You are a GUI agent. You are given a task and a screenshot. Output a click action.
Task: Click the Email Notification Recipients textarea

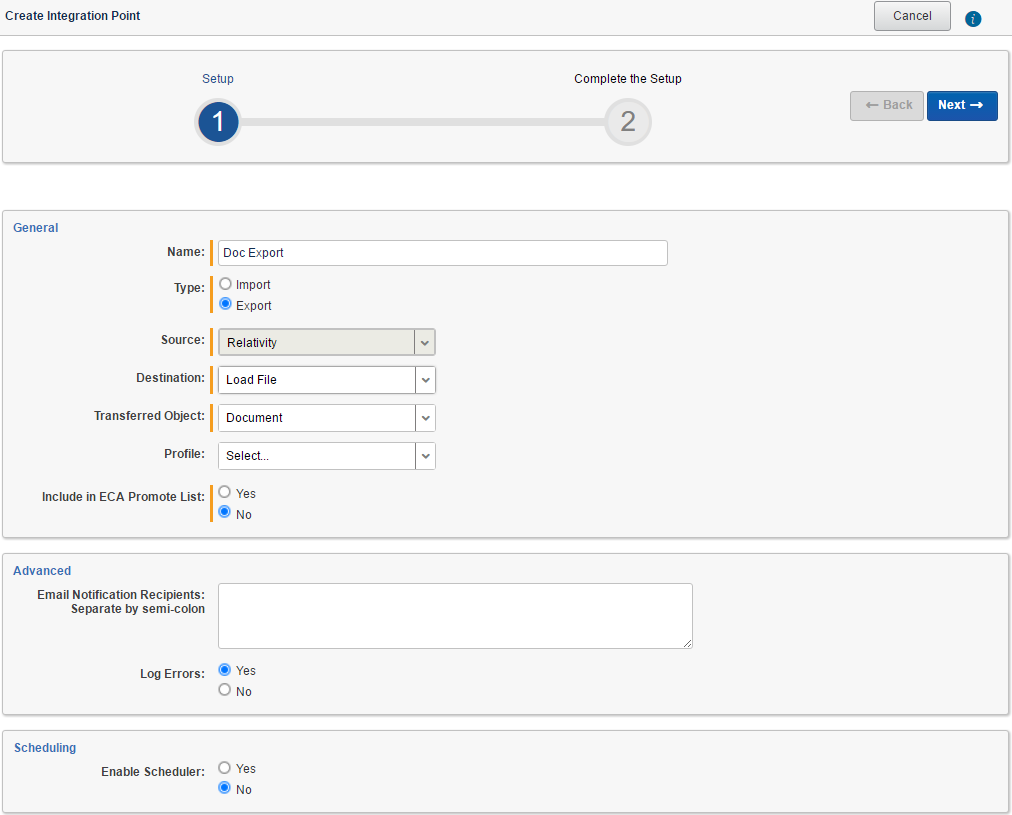[x=455, y=616]
